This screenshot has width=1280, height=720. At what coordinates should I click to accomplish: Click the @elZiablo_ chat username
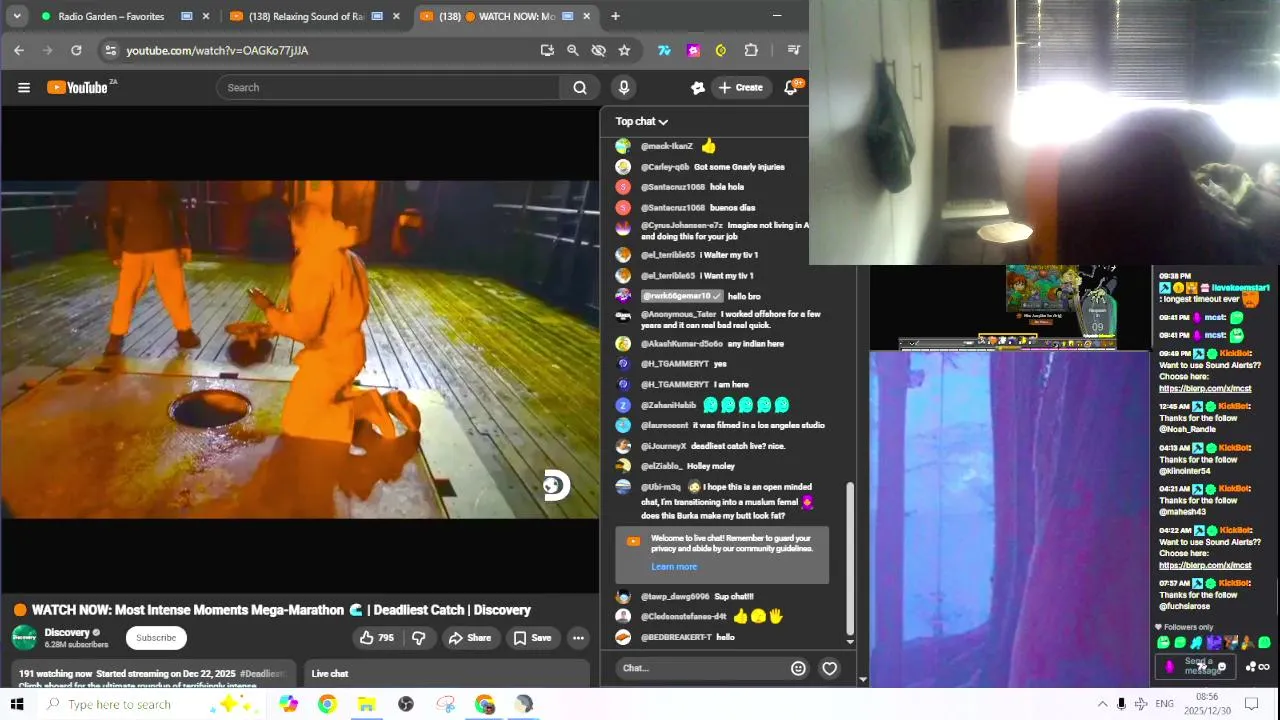tap(661, 466)
